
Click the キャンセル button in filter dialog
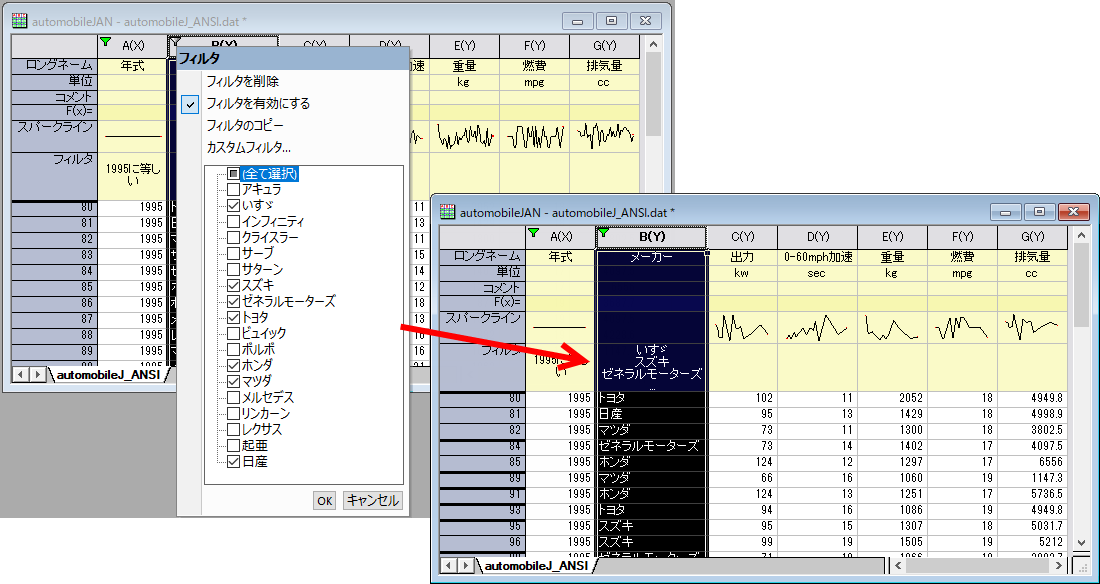coord(373,500)
